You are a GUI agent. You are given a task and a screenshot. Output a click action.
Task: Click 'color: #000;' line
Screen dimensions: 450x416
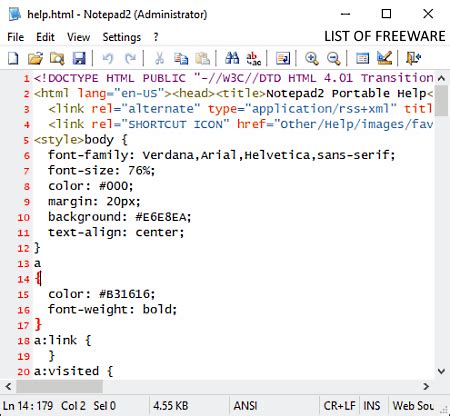[x=91, y=186]
